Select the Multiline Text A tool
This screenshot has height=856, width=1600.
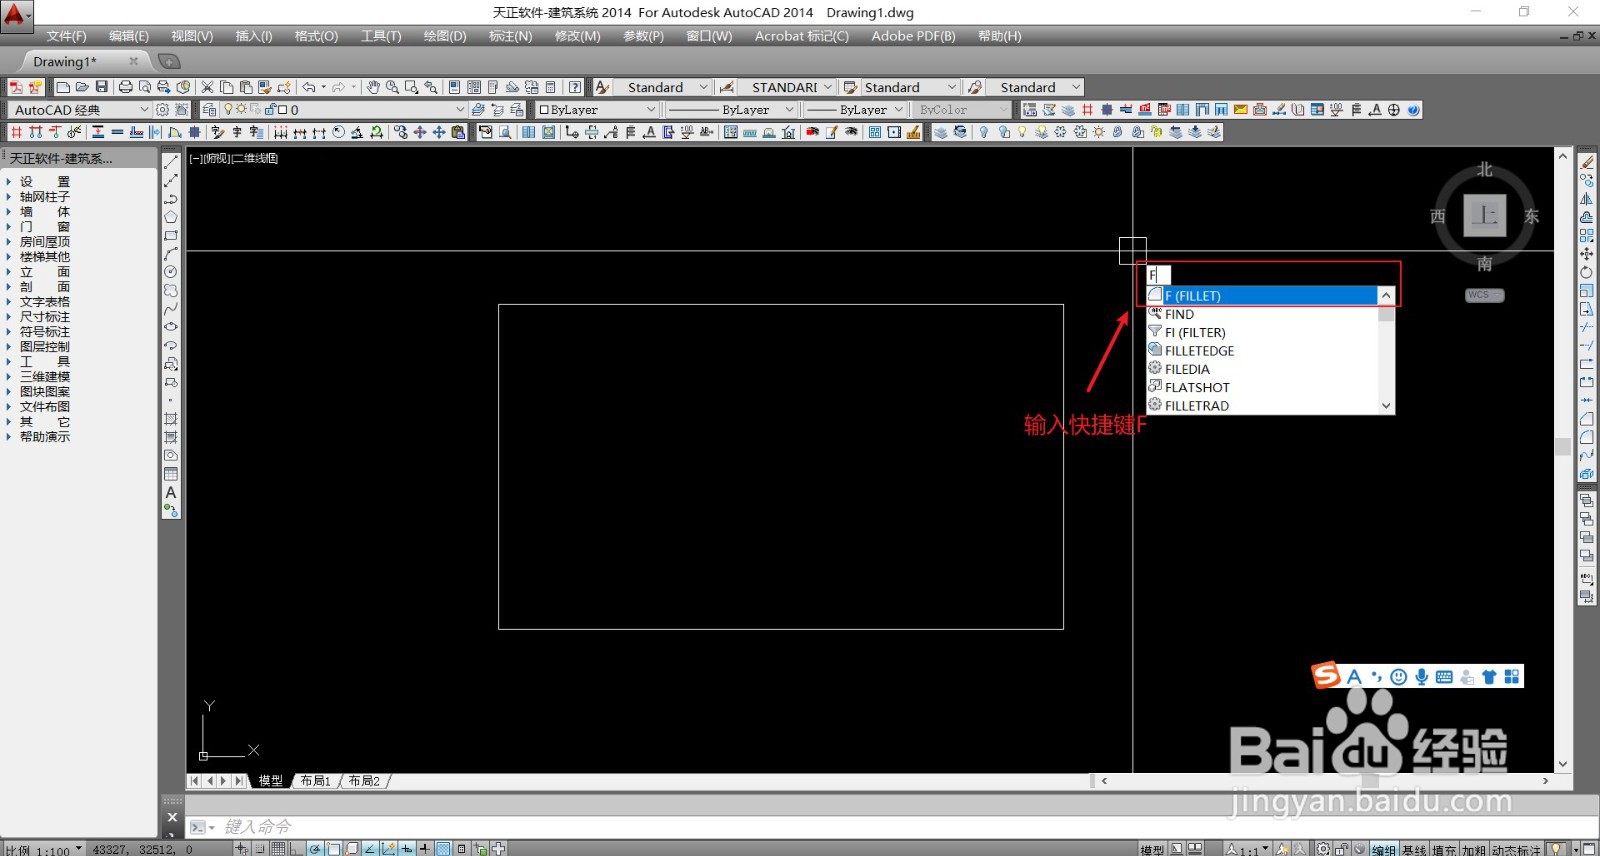pyautogui.click(x=171, y=492)
